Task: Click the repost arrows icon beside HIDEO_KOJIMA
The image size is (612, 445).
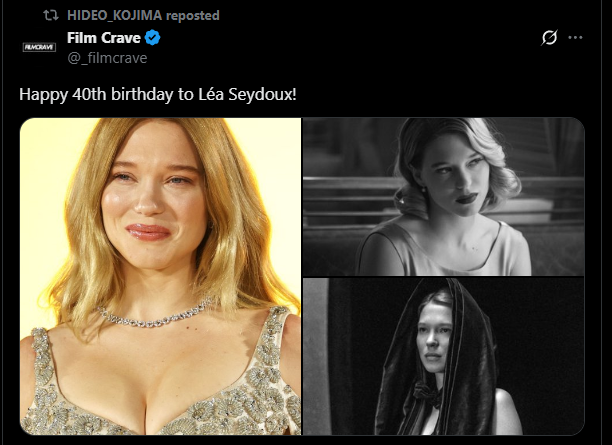Action: [50, 15]
